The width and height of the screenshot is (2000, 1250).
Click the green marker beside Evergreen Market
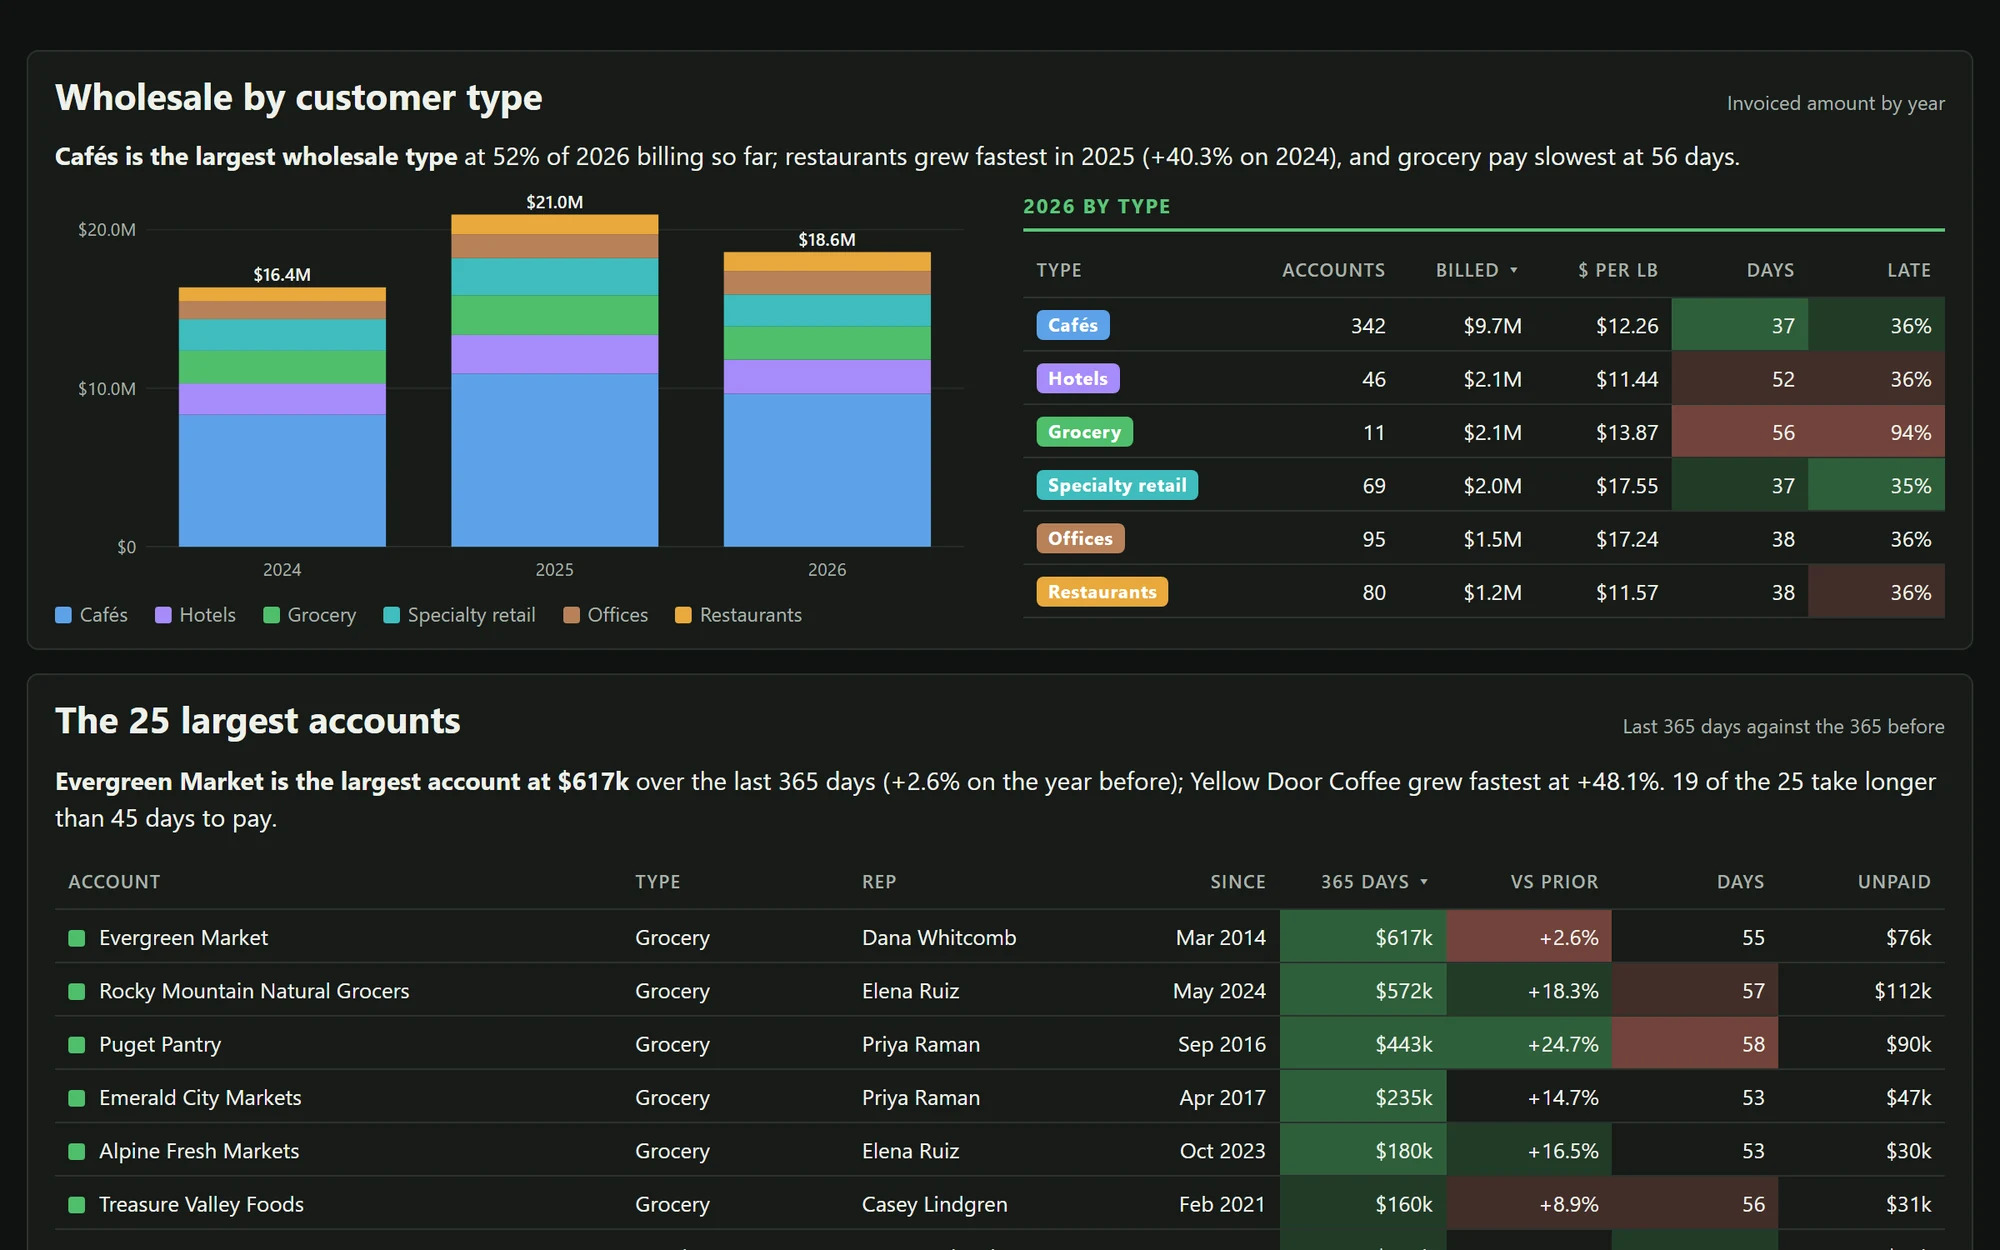76,938
